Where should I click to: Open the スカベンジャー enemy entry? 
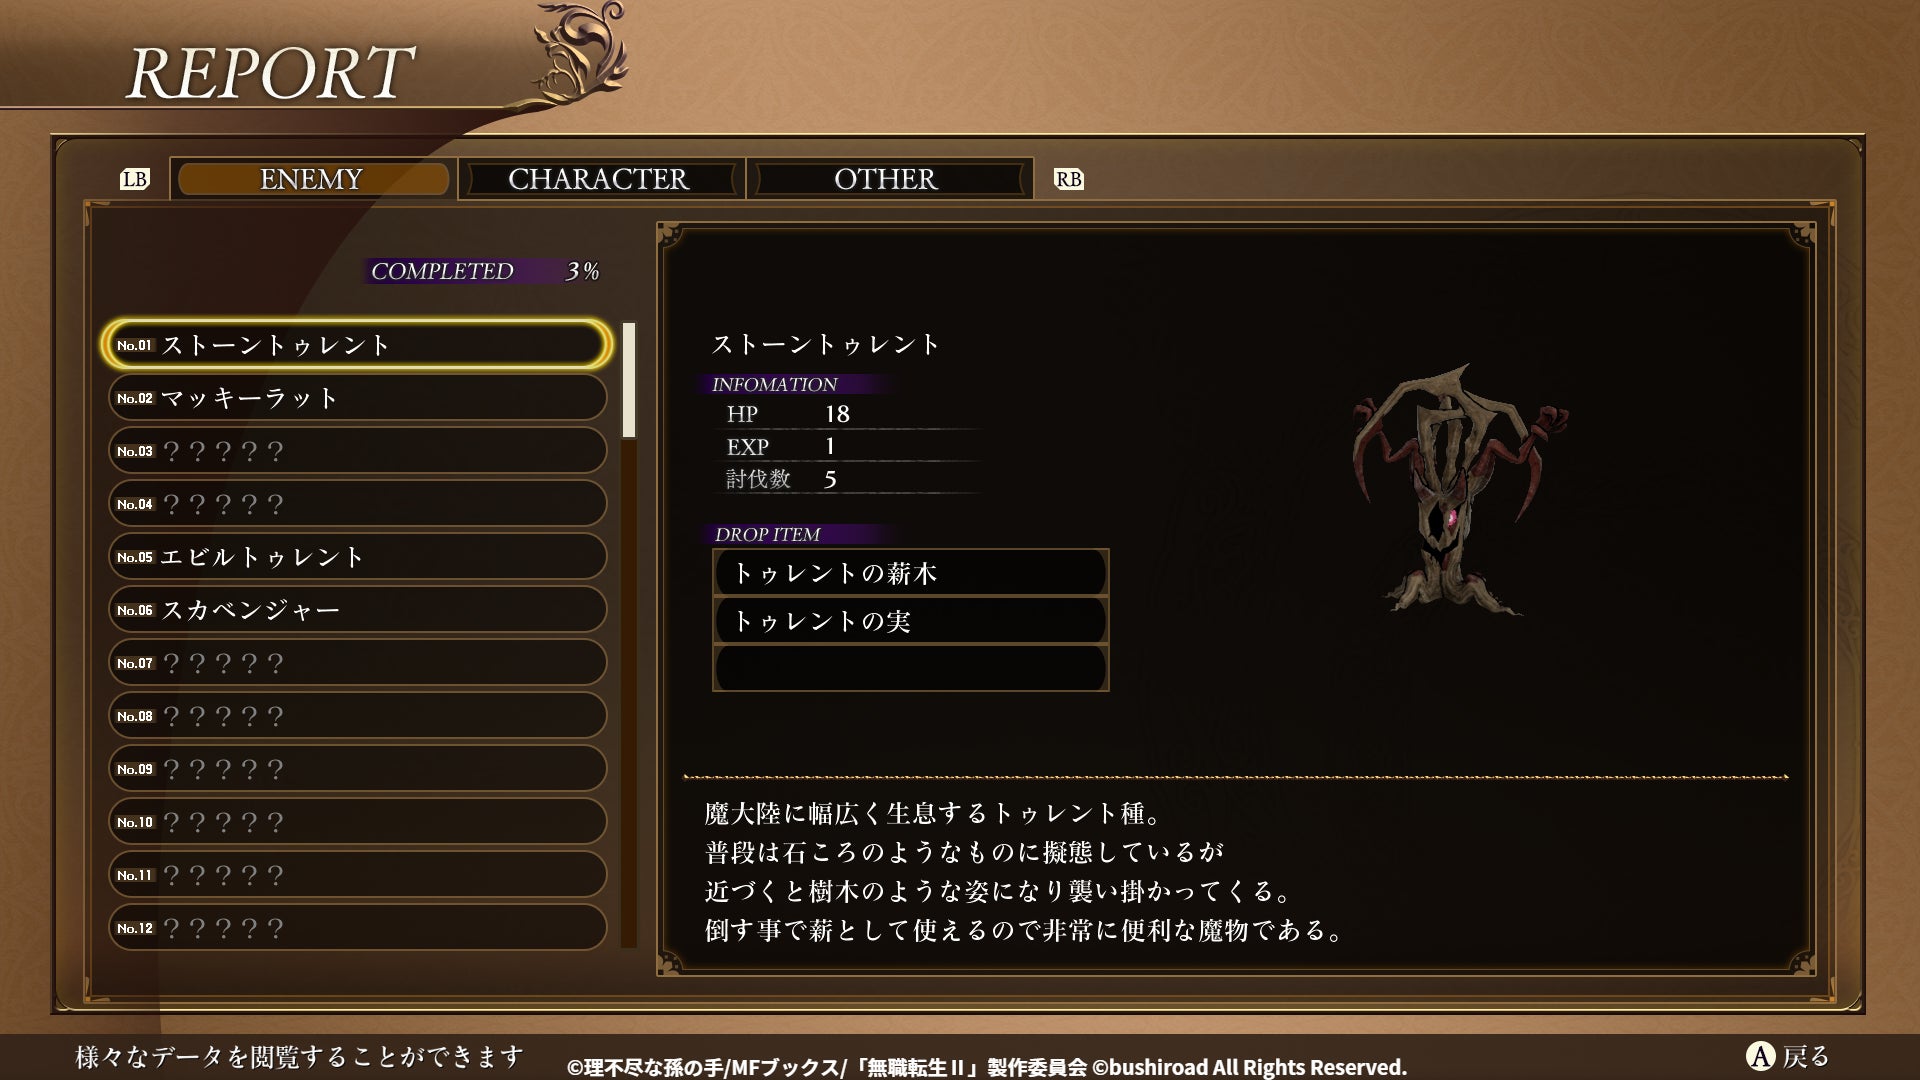tap(357, 610)
